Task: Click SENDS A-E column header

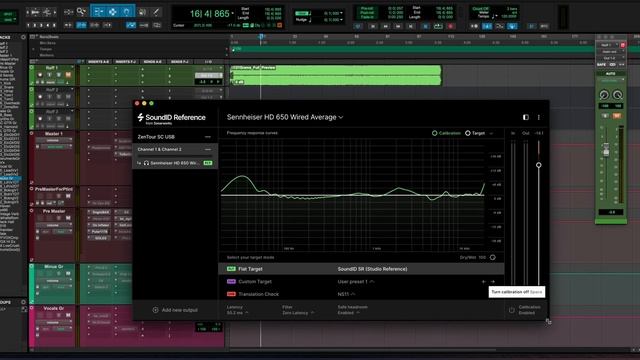Action: click(152, 62)
